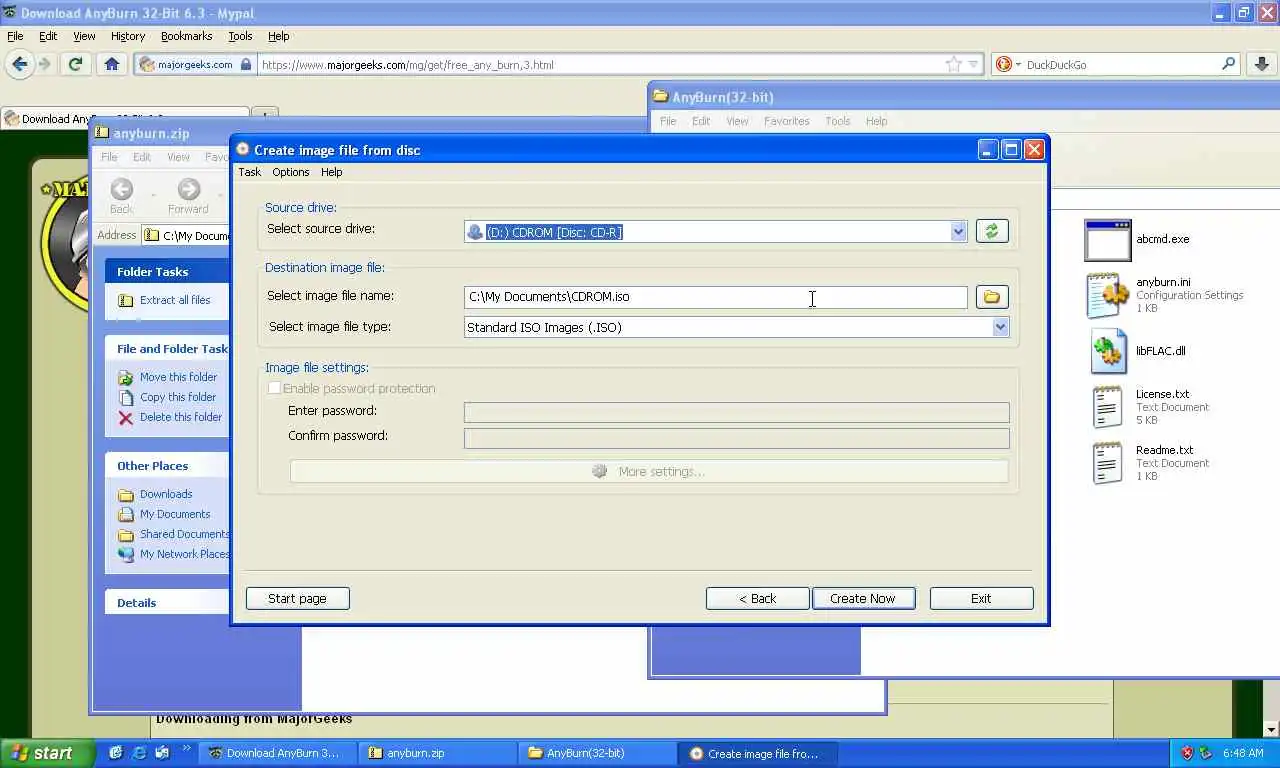Select libFLAC.dll file icon
The height and width of the screenshot is (768, 1280).
pos(1108,351)
